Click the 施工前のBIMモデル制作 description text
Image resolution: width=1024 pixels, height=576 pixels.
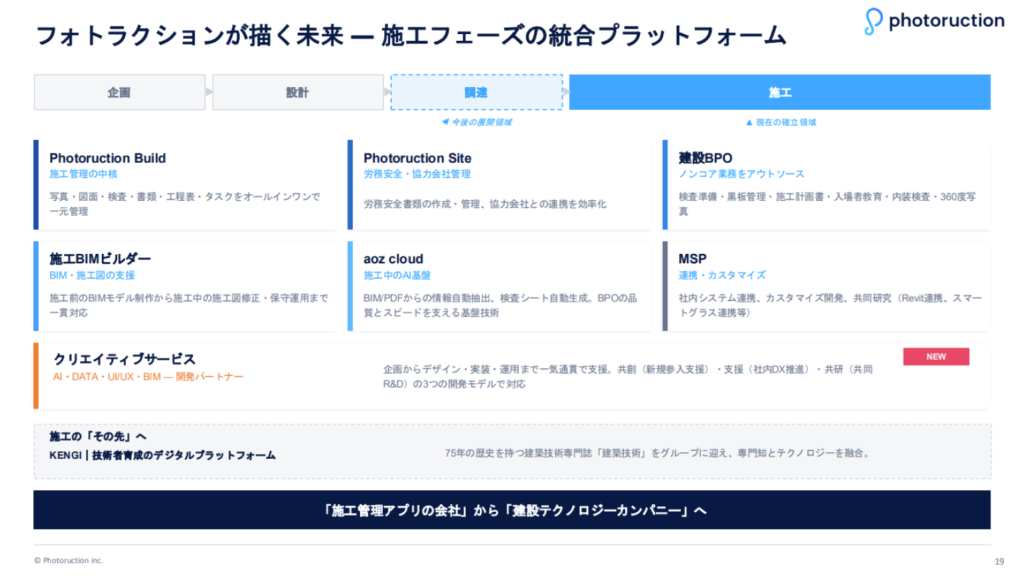click(189, 305)
